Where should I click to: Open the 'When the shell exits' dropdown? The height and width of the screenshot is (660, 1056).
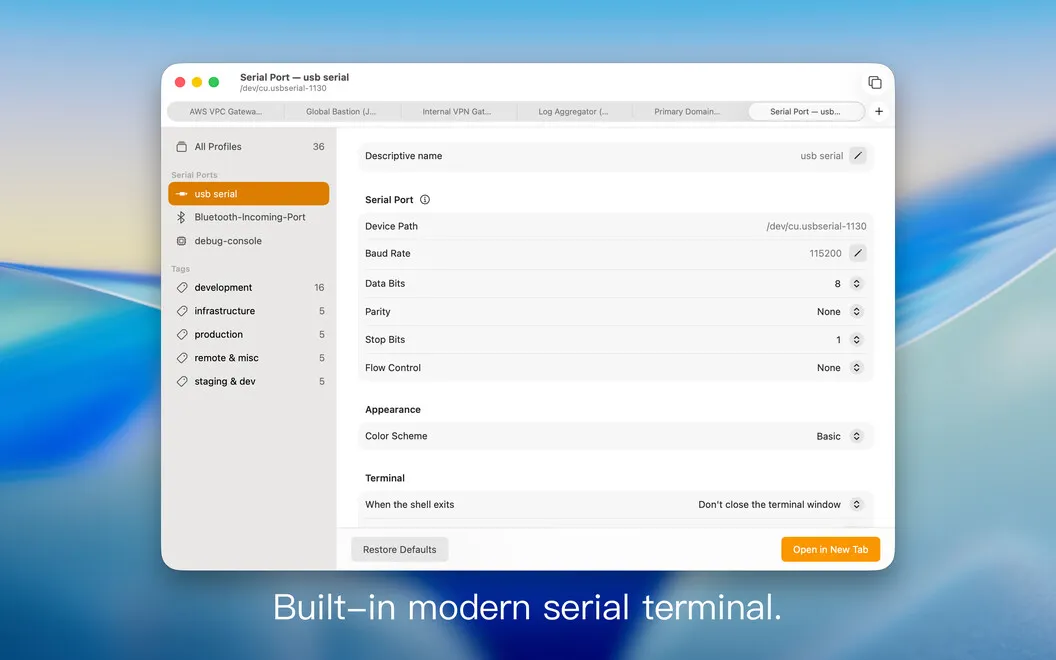[x=856, y=504]
